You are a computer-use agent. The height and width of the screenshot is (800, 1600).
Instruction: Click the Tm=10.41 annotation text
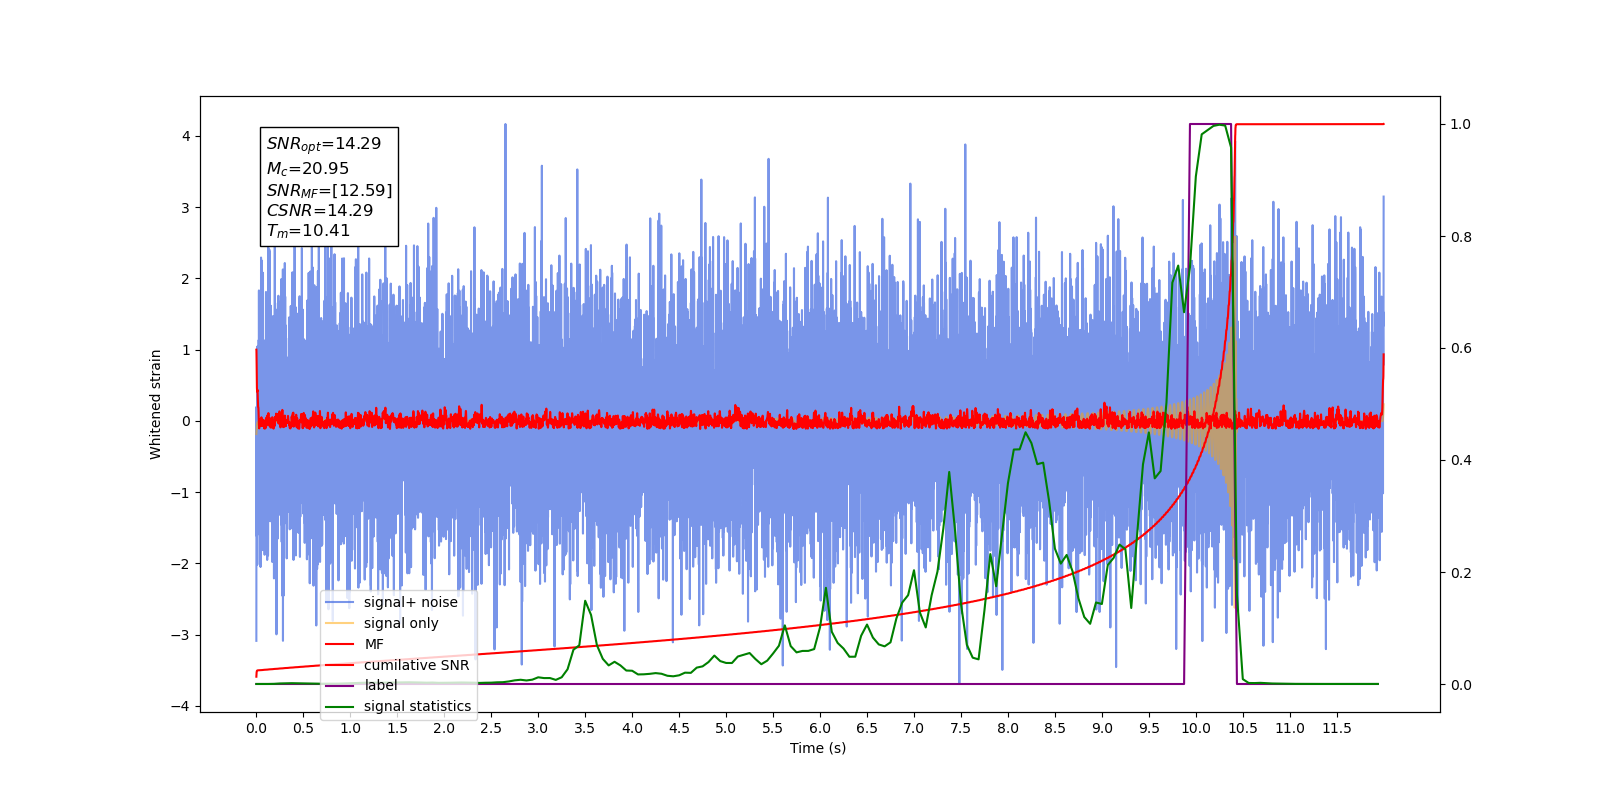pos(308,231)
